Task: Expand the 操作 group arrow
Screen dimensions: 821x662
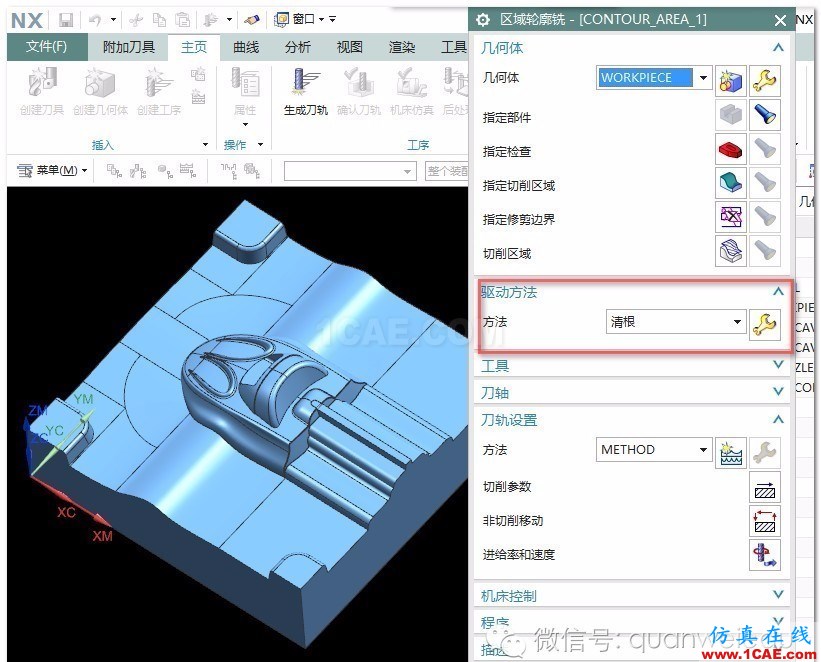Action: (260, 144)
